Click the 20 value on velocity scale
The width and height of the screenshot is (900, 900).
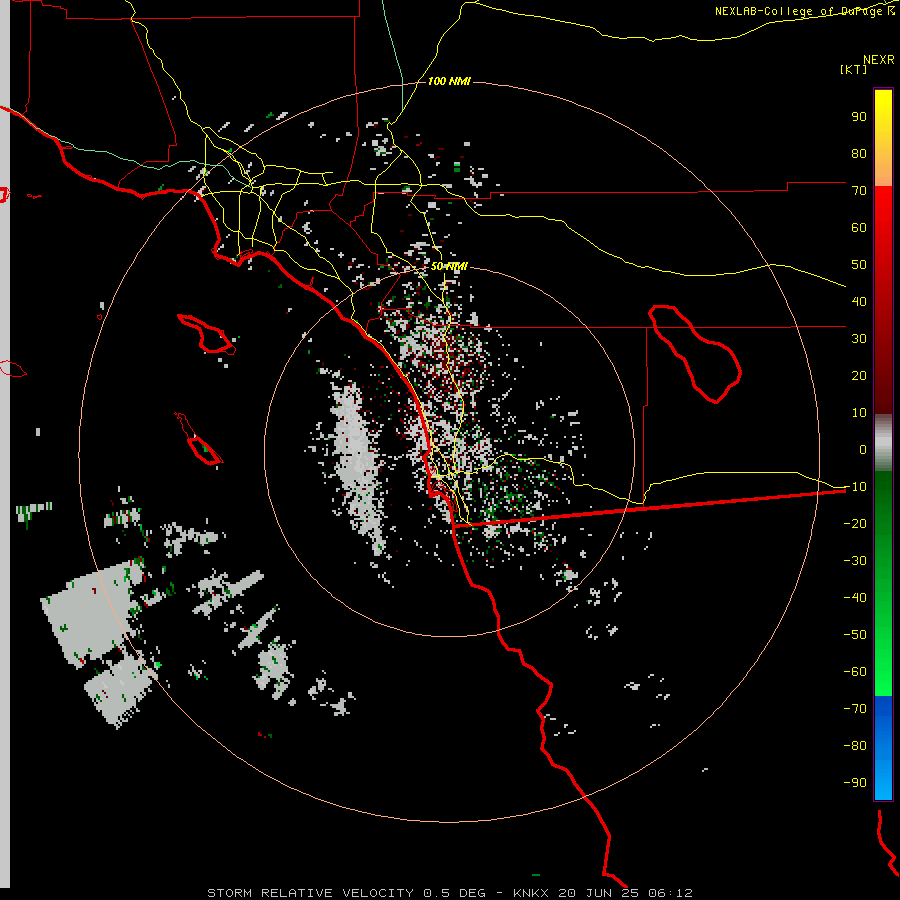click(859, 375)
